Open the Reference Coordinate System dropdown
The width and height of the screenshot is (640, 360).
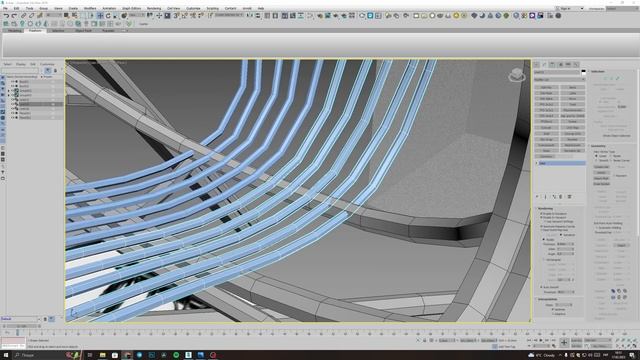(137, 16)
